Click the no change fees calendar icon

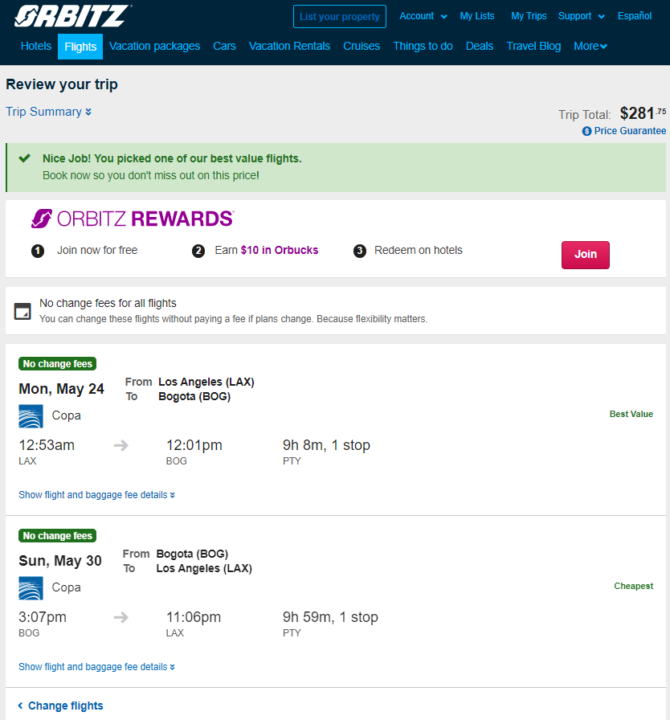23,311
